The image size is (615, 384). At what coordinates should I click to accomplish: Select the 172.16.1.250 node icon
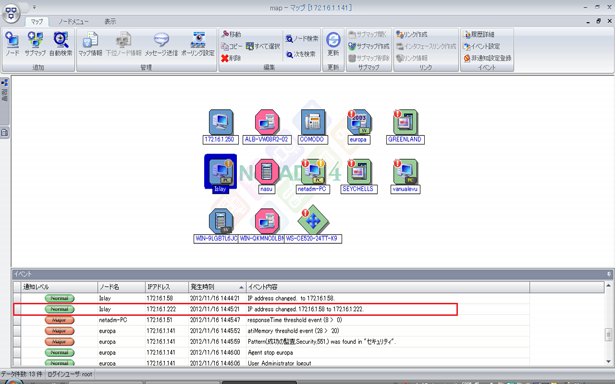tap(221, 122)
